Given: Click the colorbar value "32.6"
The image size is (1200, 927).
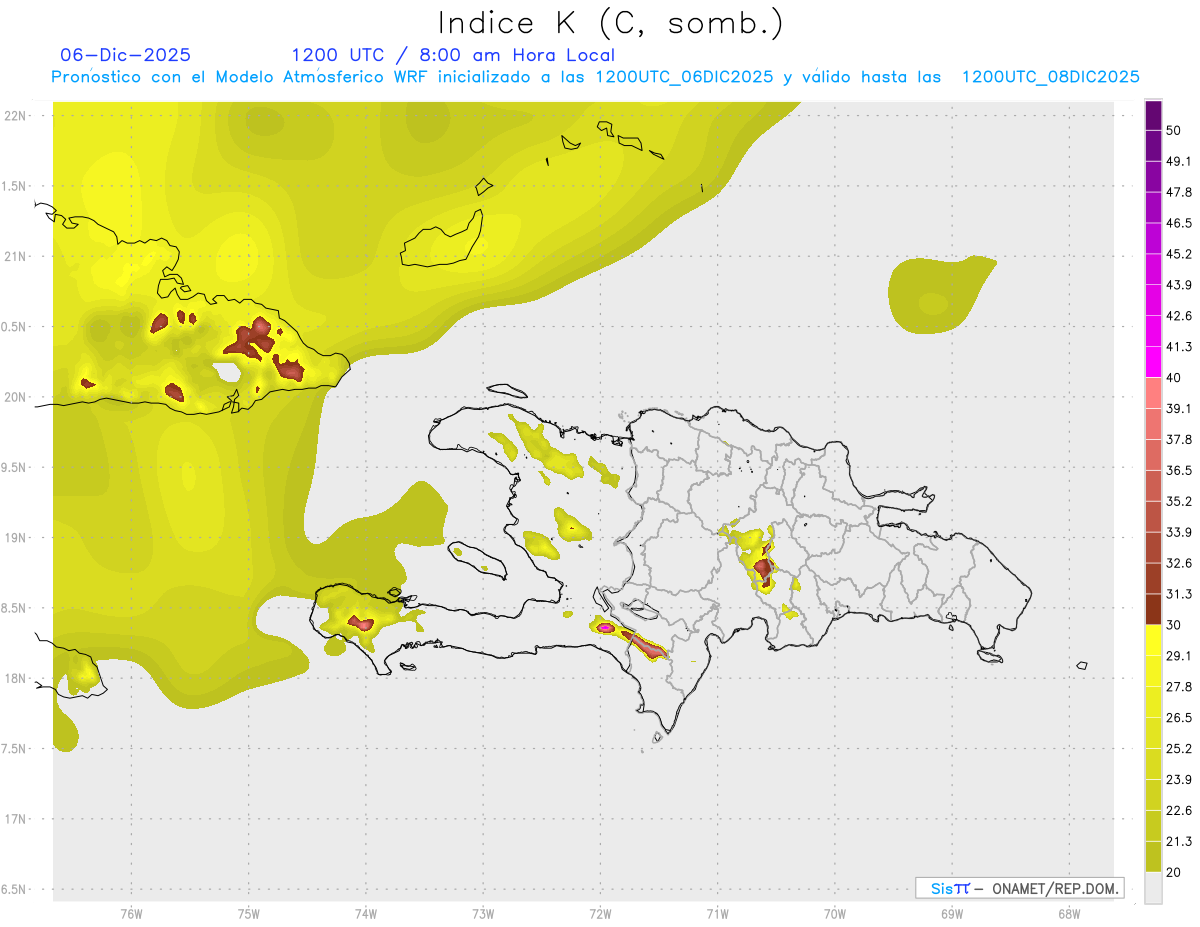Looking at the screenshot, I should [1178, 563].
